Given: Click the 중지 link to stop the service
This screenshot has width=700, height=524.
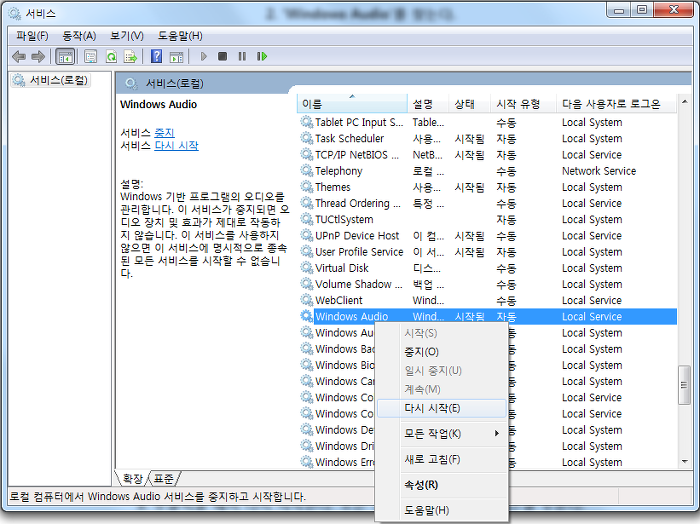Looking at the screenshot, I should pyautogui.click(x=164, y=132).
